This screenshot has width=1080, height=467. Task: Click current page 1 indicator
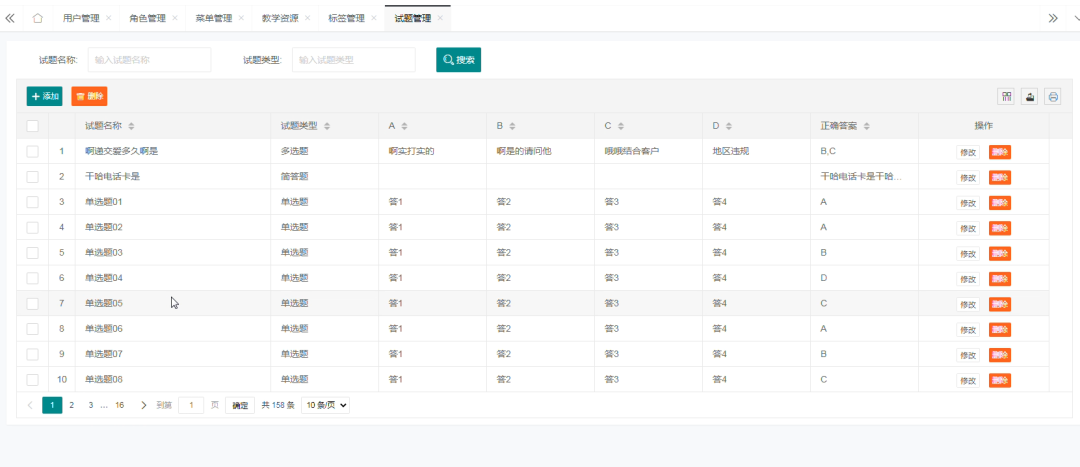(x=52, y=405)
